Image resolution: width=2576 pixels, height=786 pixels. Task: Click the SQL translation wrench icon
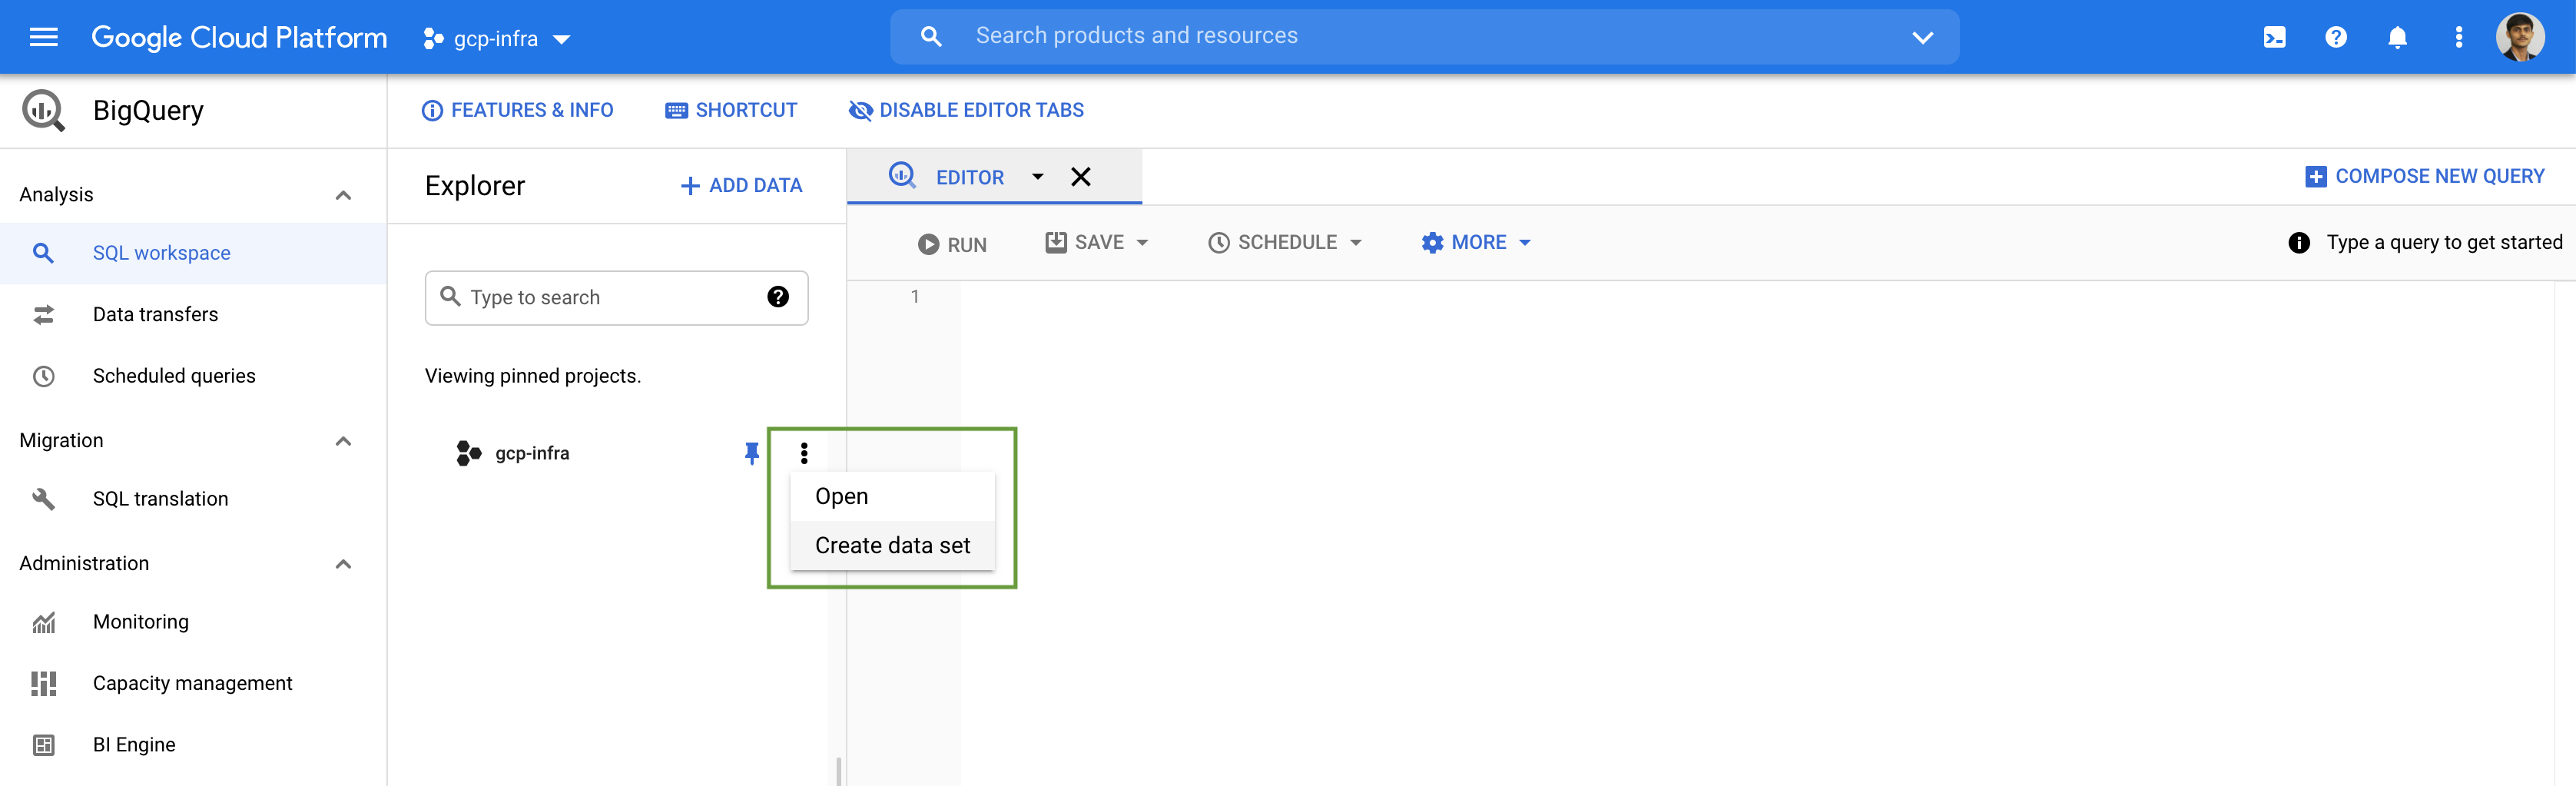click(43, 499)
